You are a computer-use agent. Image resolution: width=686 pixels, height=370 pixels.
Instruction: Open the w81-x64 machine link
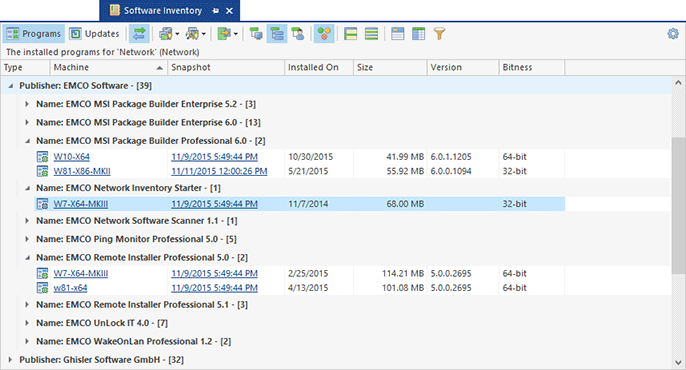click(x=70, y=288)
